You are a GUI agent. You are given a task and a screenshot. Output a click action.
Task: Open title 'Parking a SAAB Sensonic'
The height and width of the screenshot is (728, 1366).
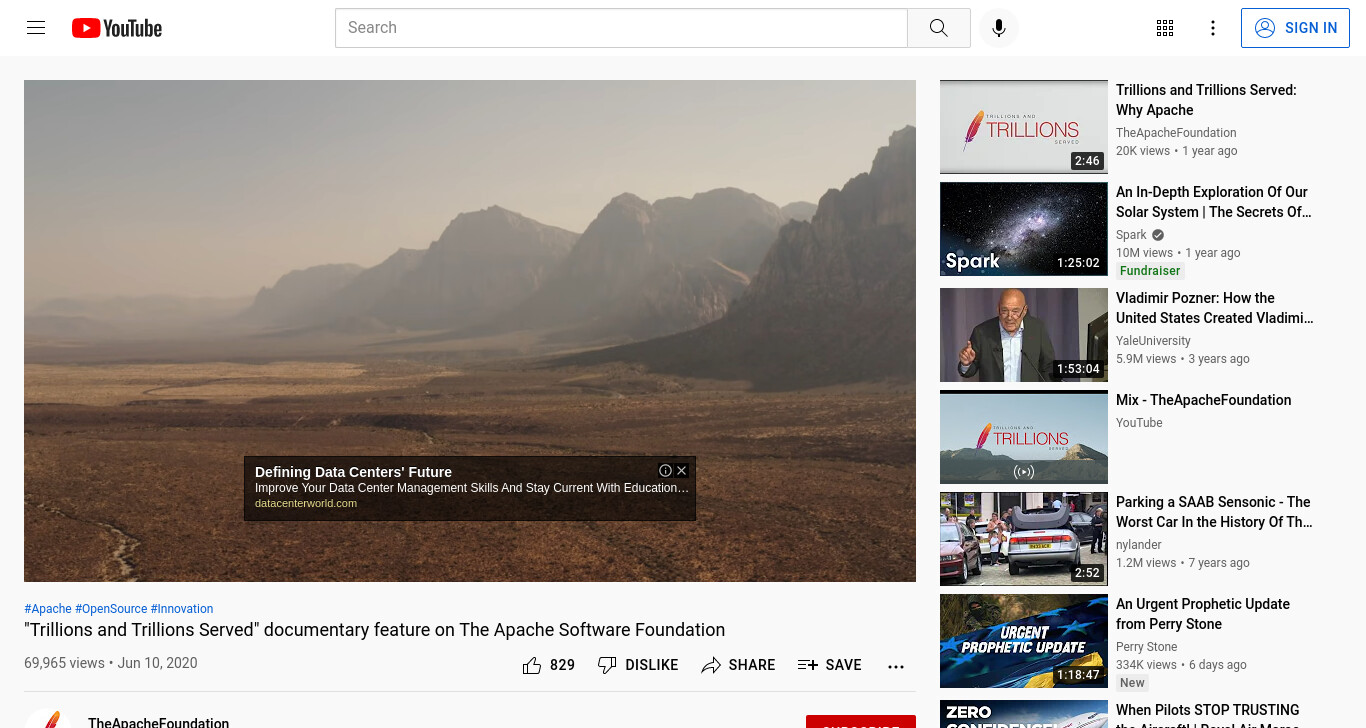1213,512
